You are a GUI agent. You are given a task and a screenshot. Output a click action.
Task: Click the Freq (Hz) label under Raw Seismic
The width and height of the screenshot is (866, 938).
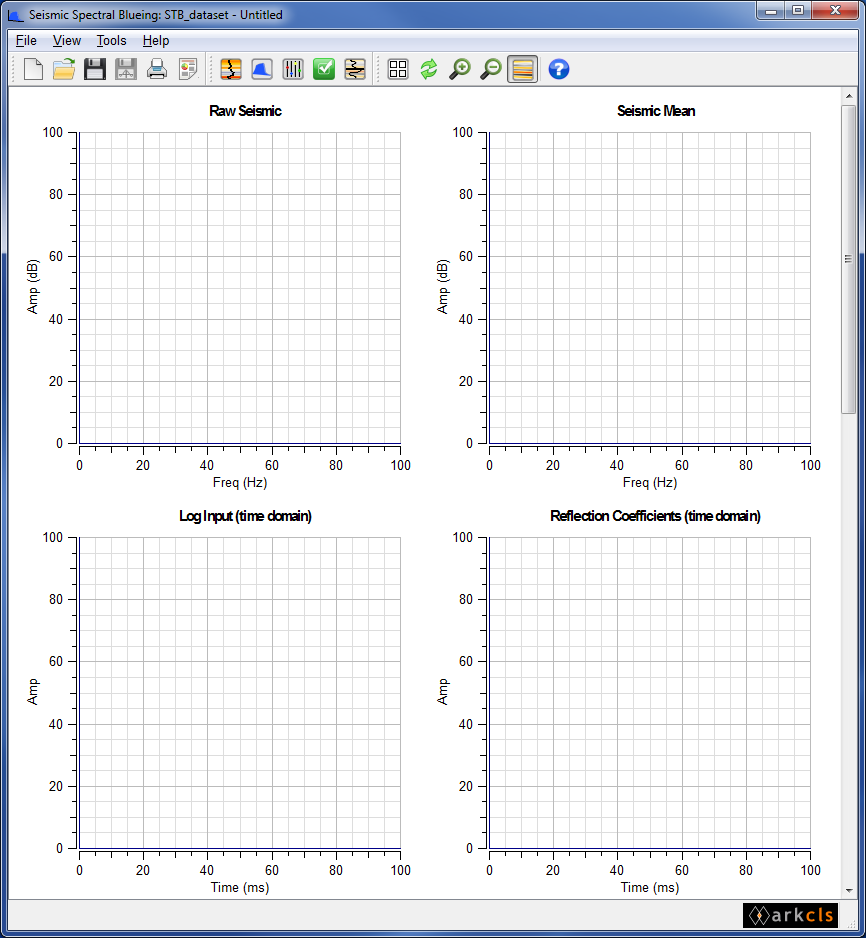[x=240, y=482]
